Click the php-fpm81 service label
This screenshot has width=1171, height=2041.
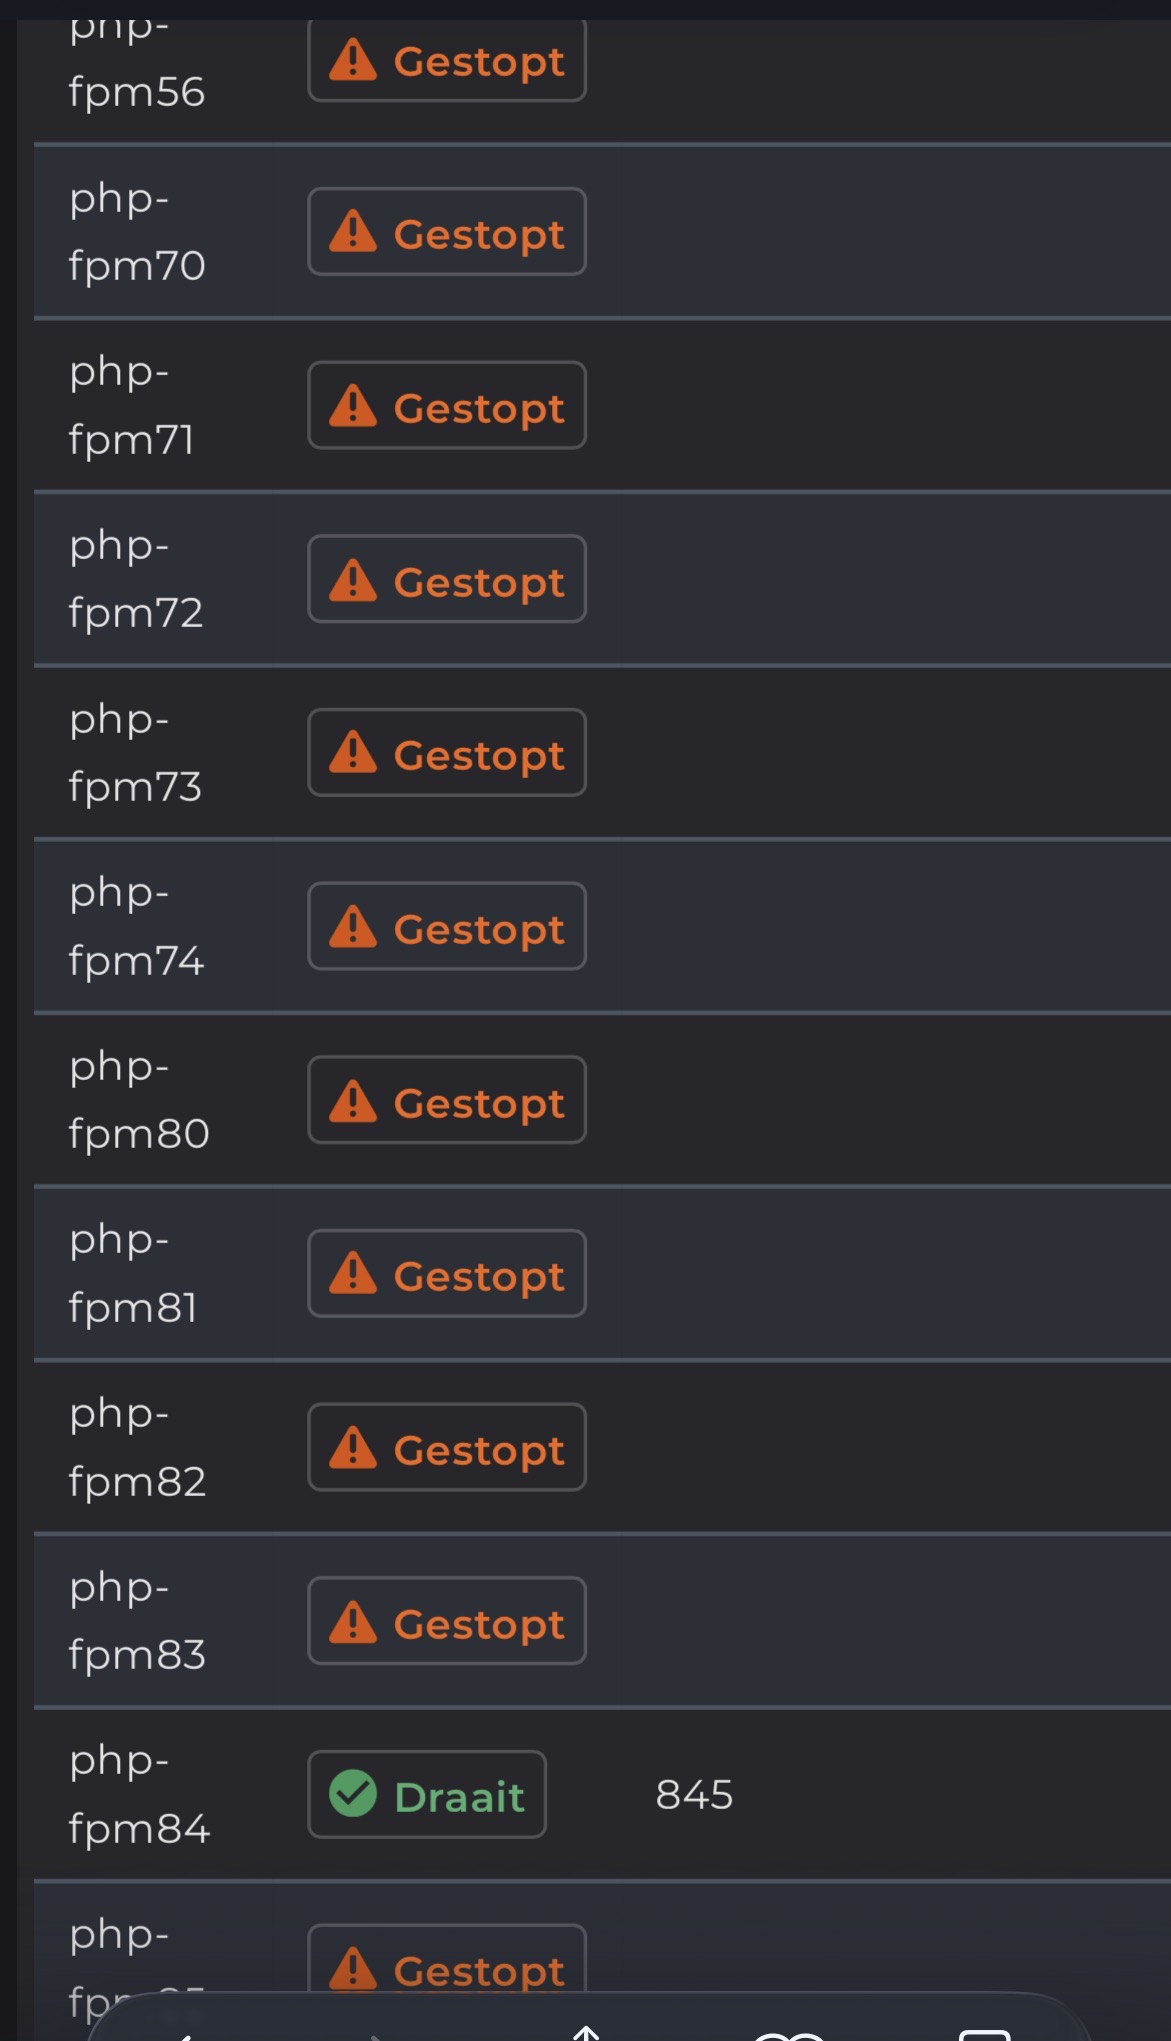click(x=132, y=1273)
